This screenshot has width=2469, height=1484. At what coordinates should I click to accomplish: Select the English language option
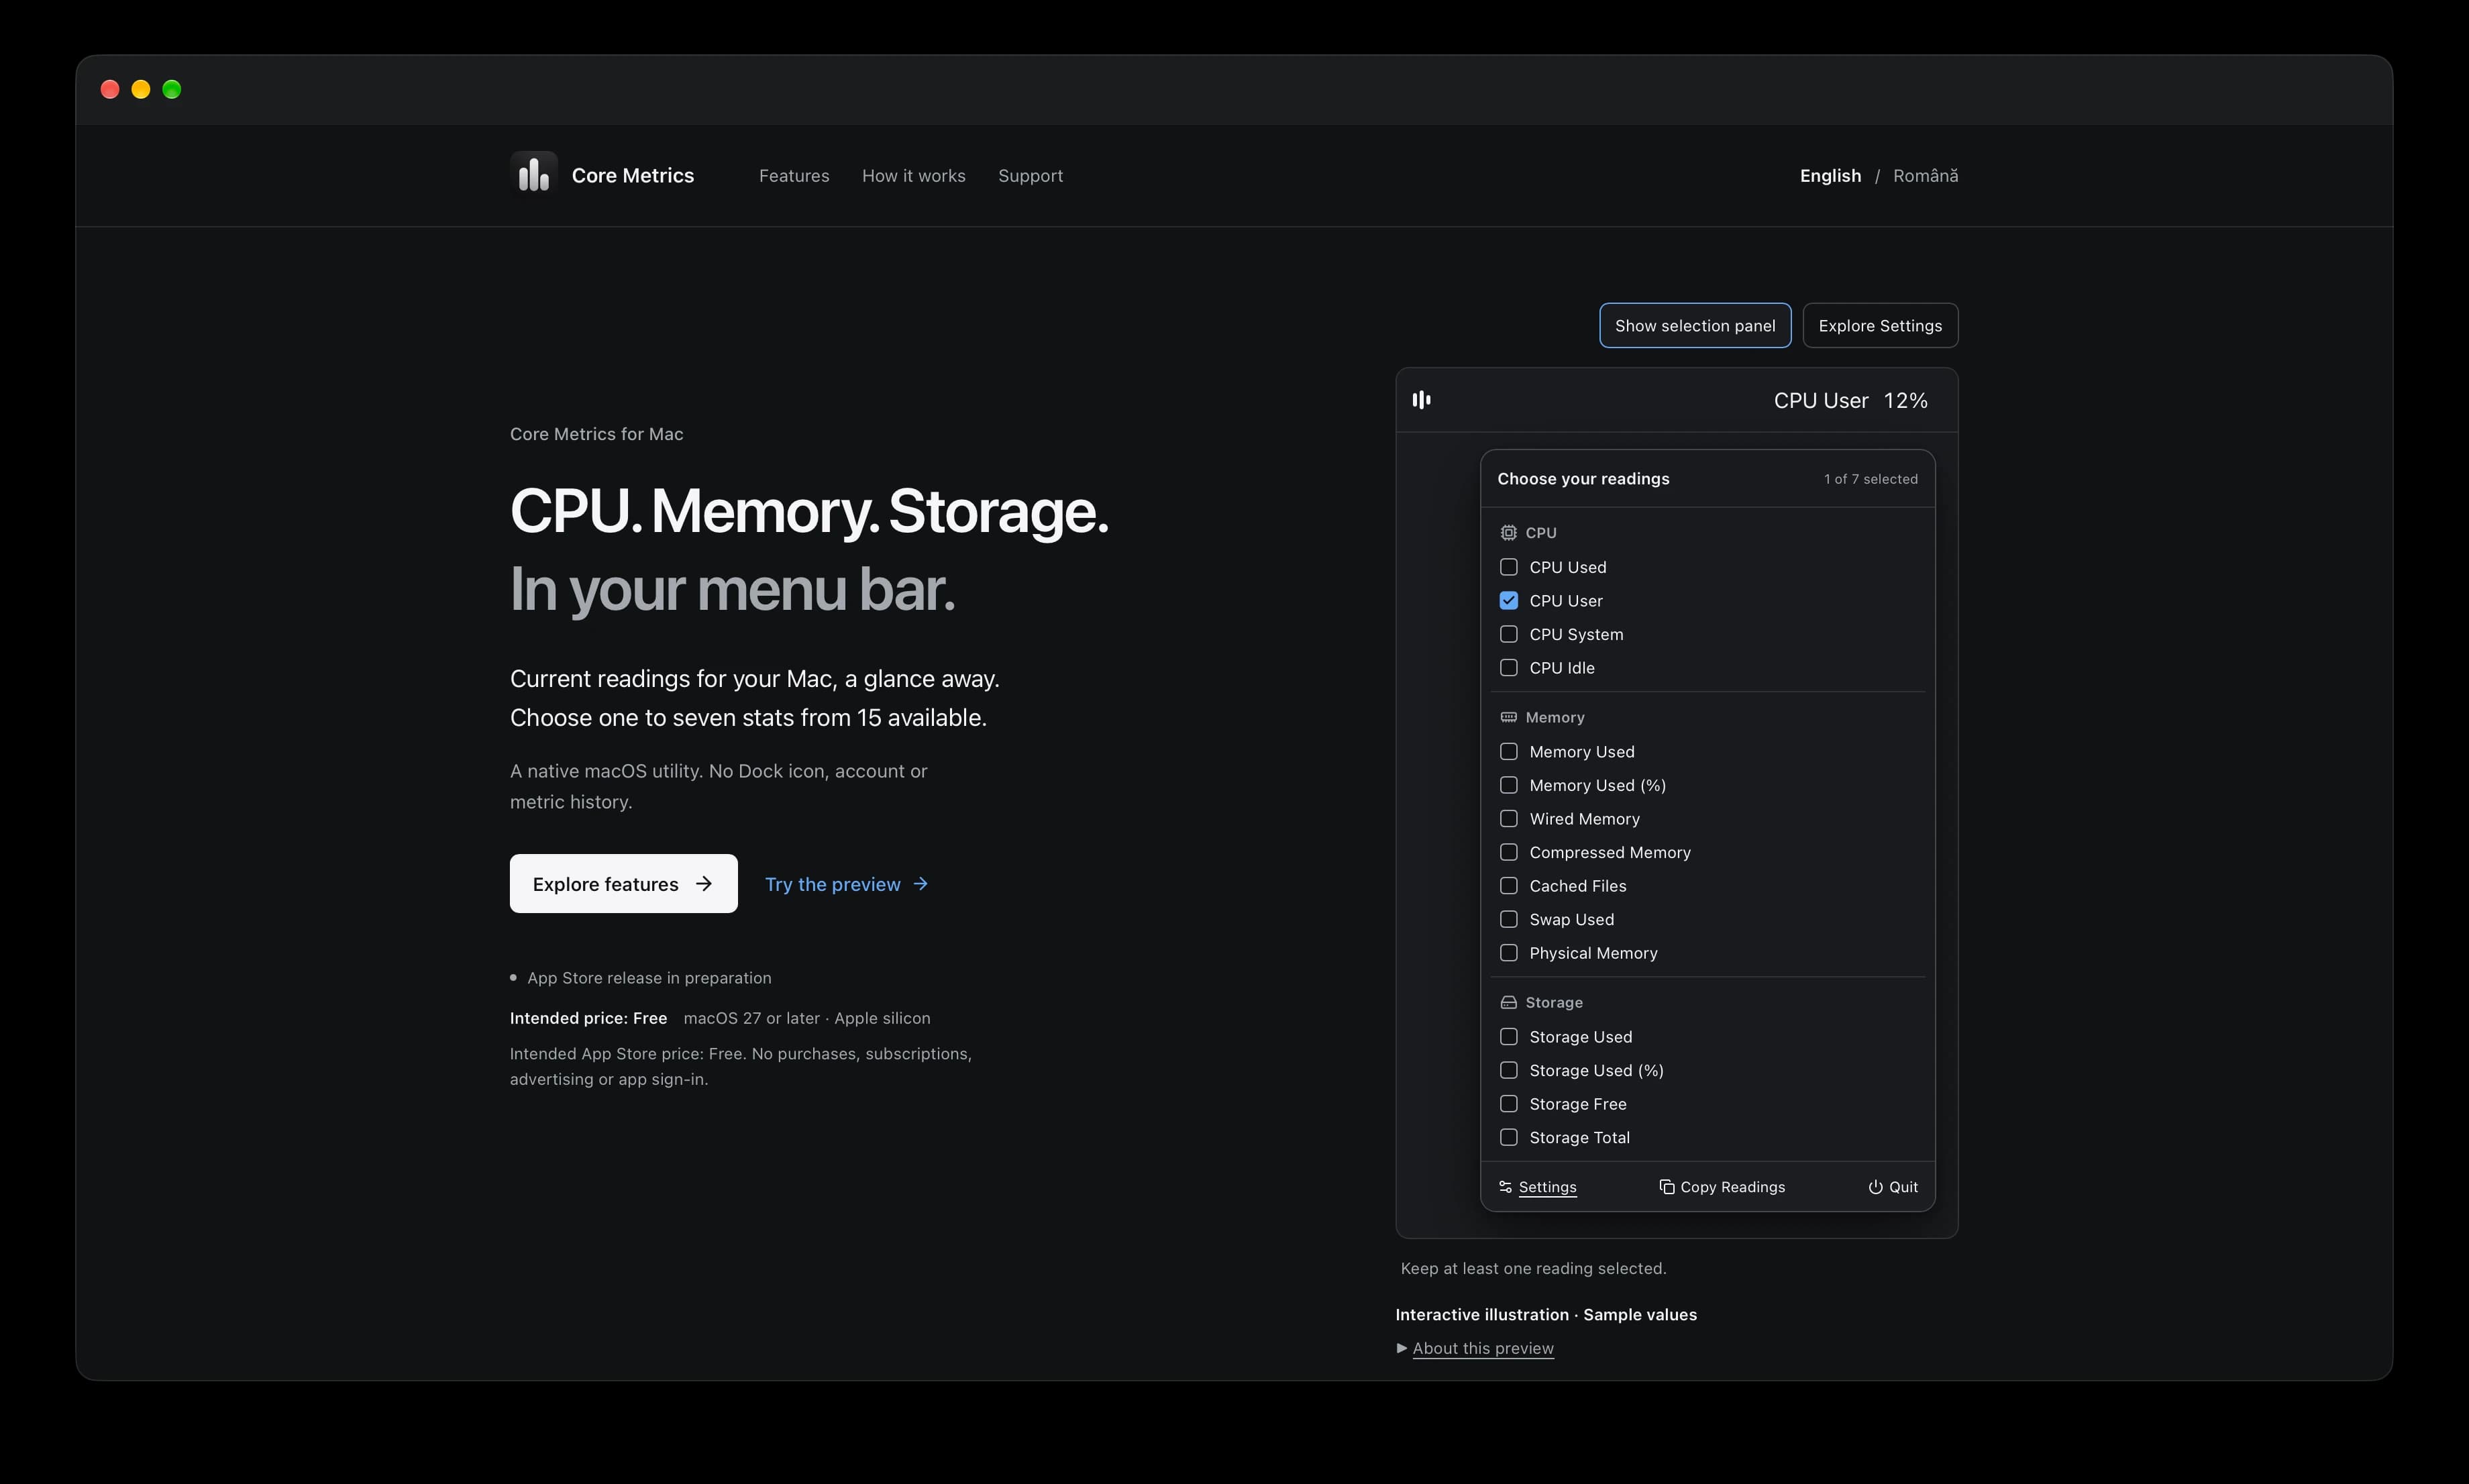pyautogui.click(x=1830, y=176)
